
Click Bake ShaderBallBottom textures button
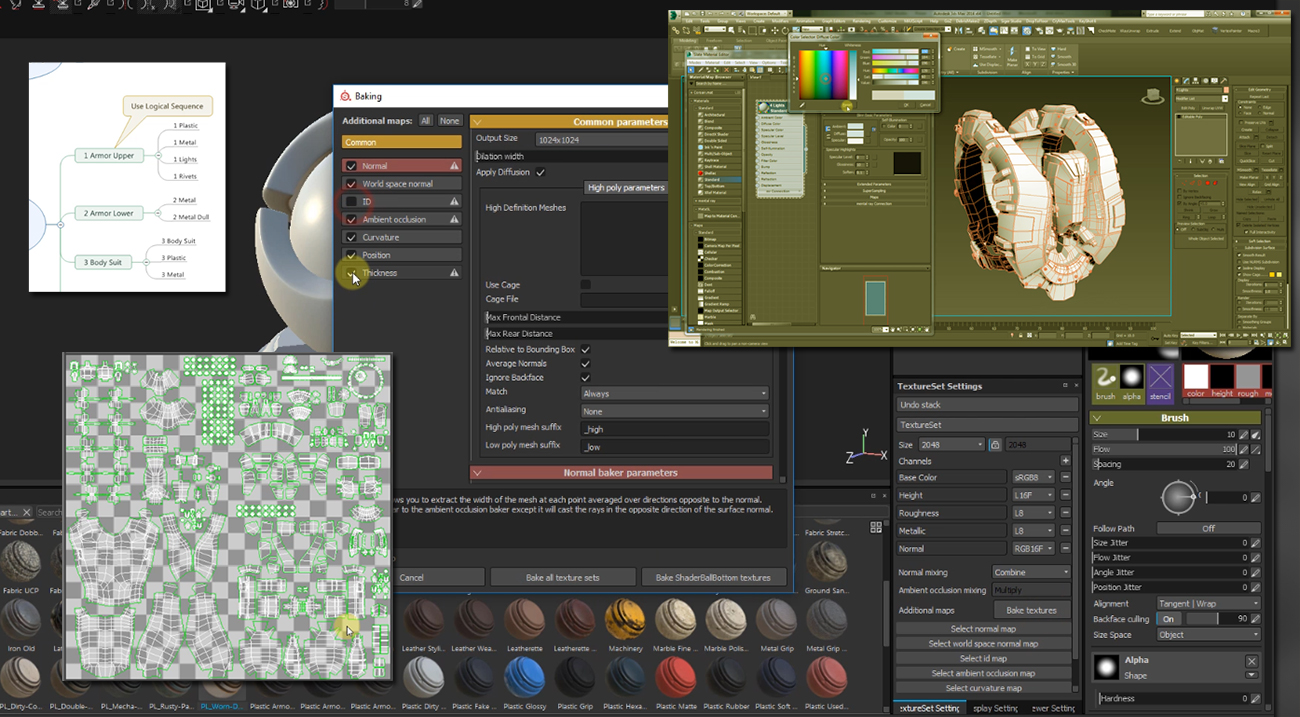tap(713, 578)
